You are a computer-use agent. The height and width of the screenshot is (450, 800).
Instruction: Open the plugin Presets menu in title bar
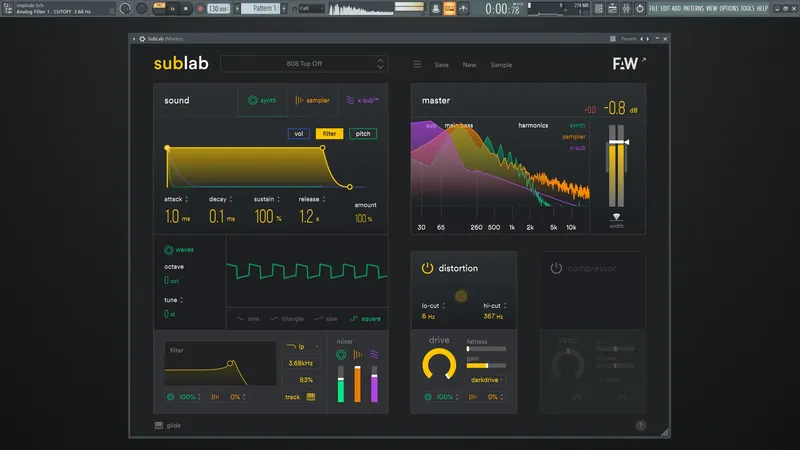(x=629, y=38)
